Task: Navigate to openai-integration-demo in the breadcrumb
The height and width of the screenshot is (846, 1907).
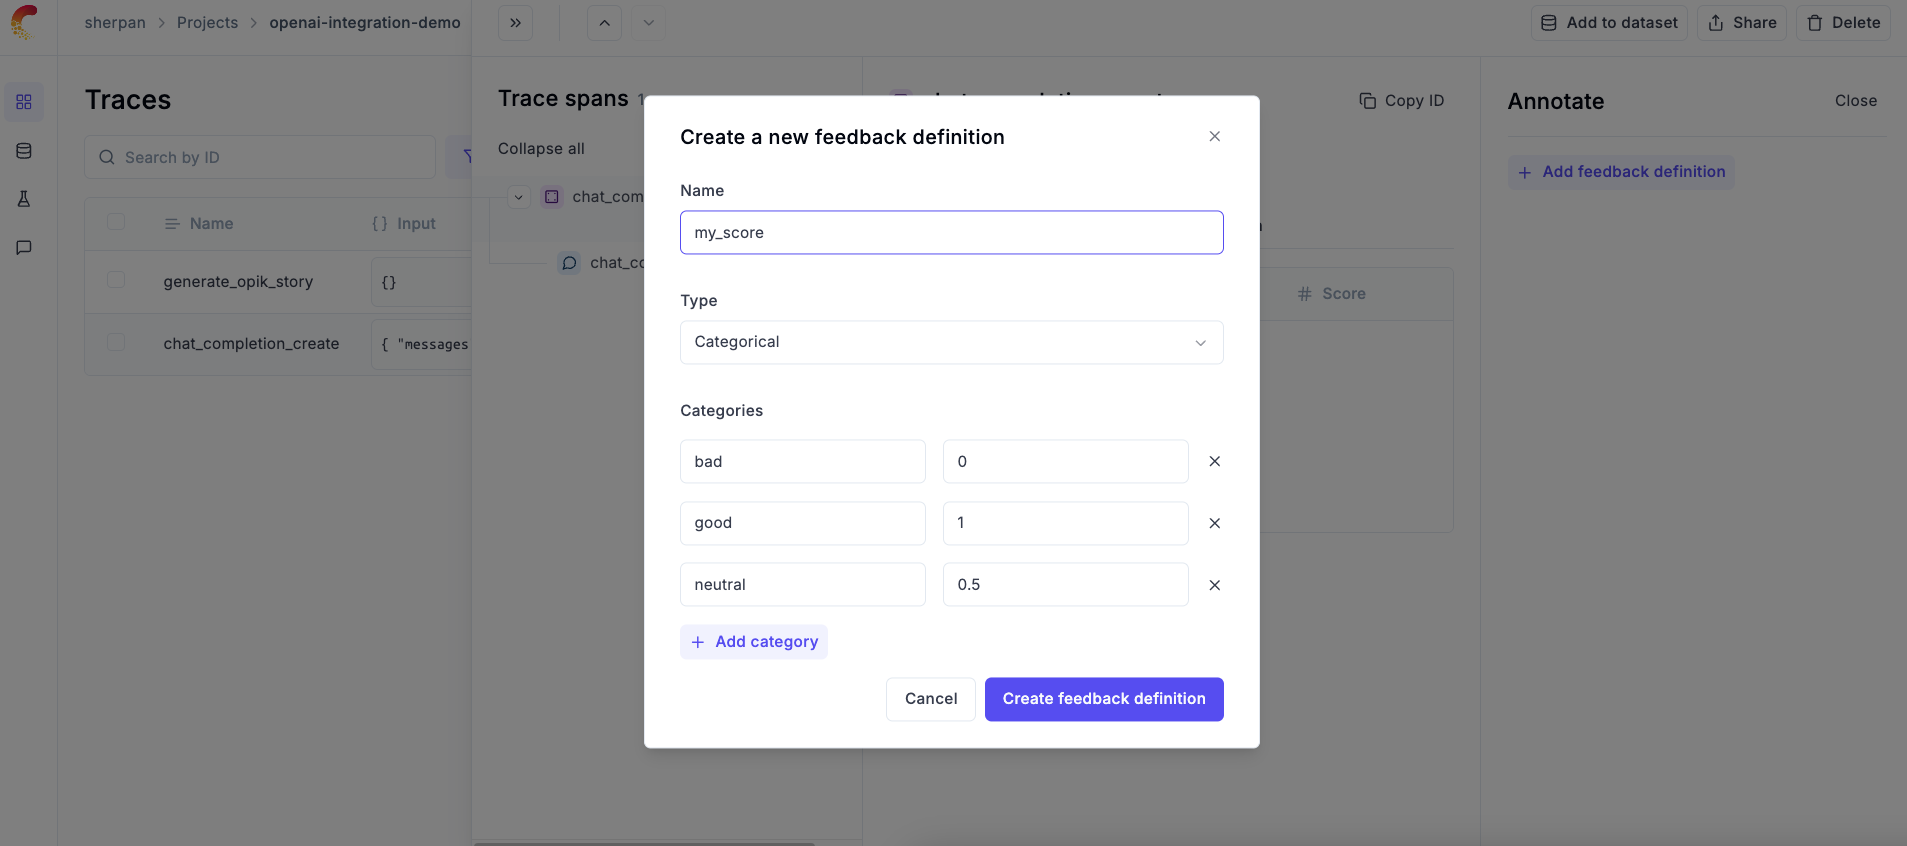Action: (x=364, y=22)
